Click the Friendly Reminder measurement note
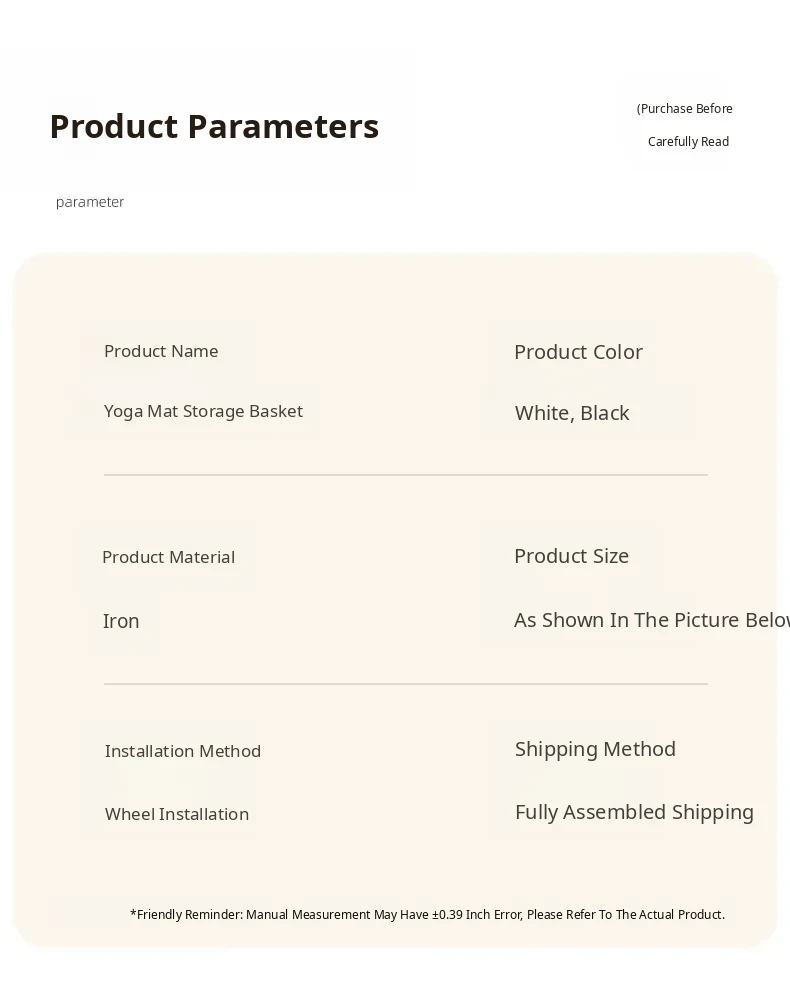 (x=427, y=914)
